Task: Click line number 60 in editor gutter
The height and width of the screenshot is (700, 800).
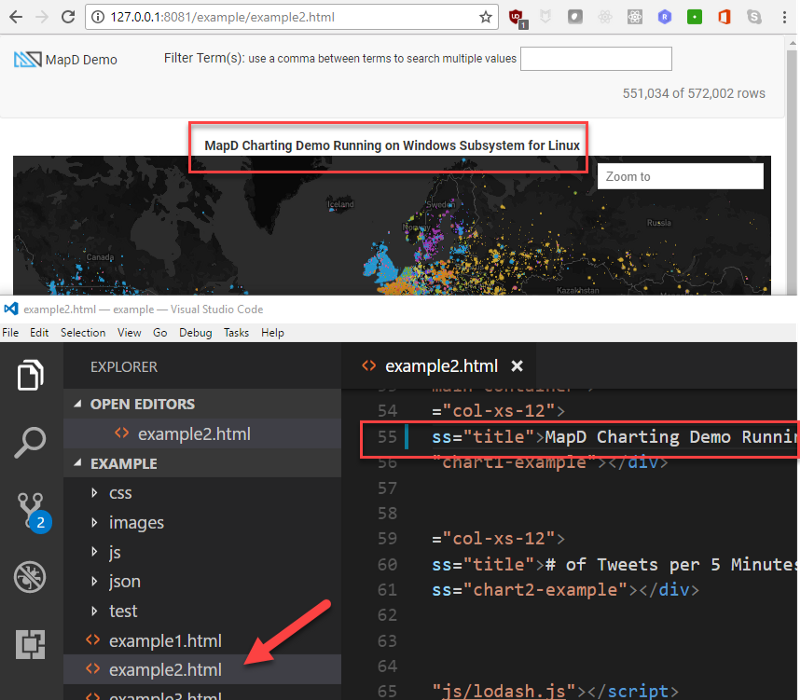Action: tap(387, 564)
